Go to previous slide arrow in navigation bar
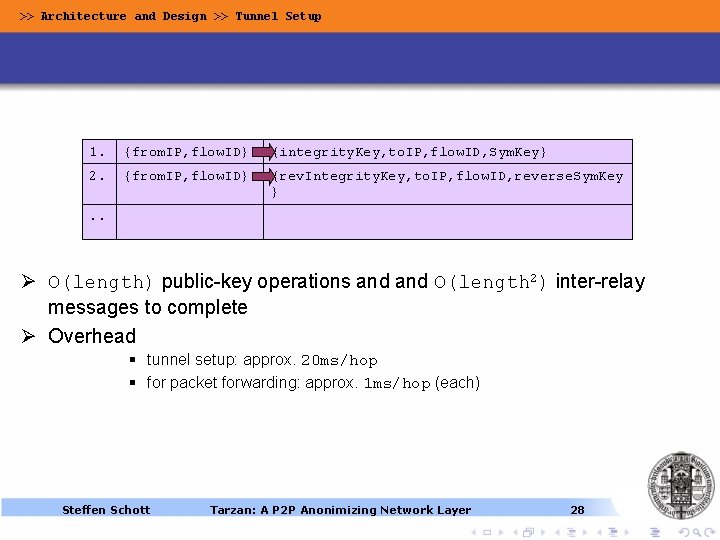 473,533
